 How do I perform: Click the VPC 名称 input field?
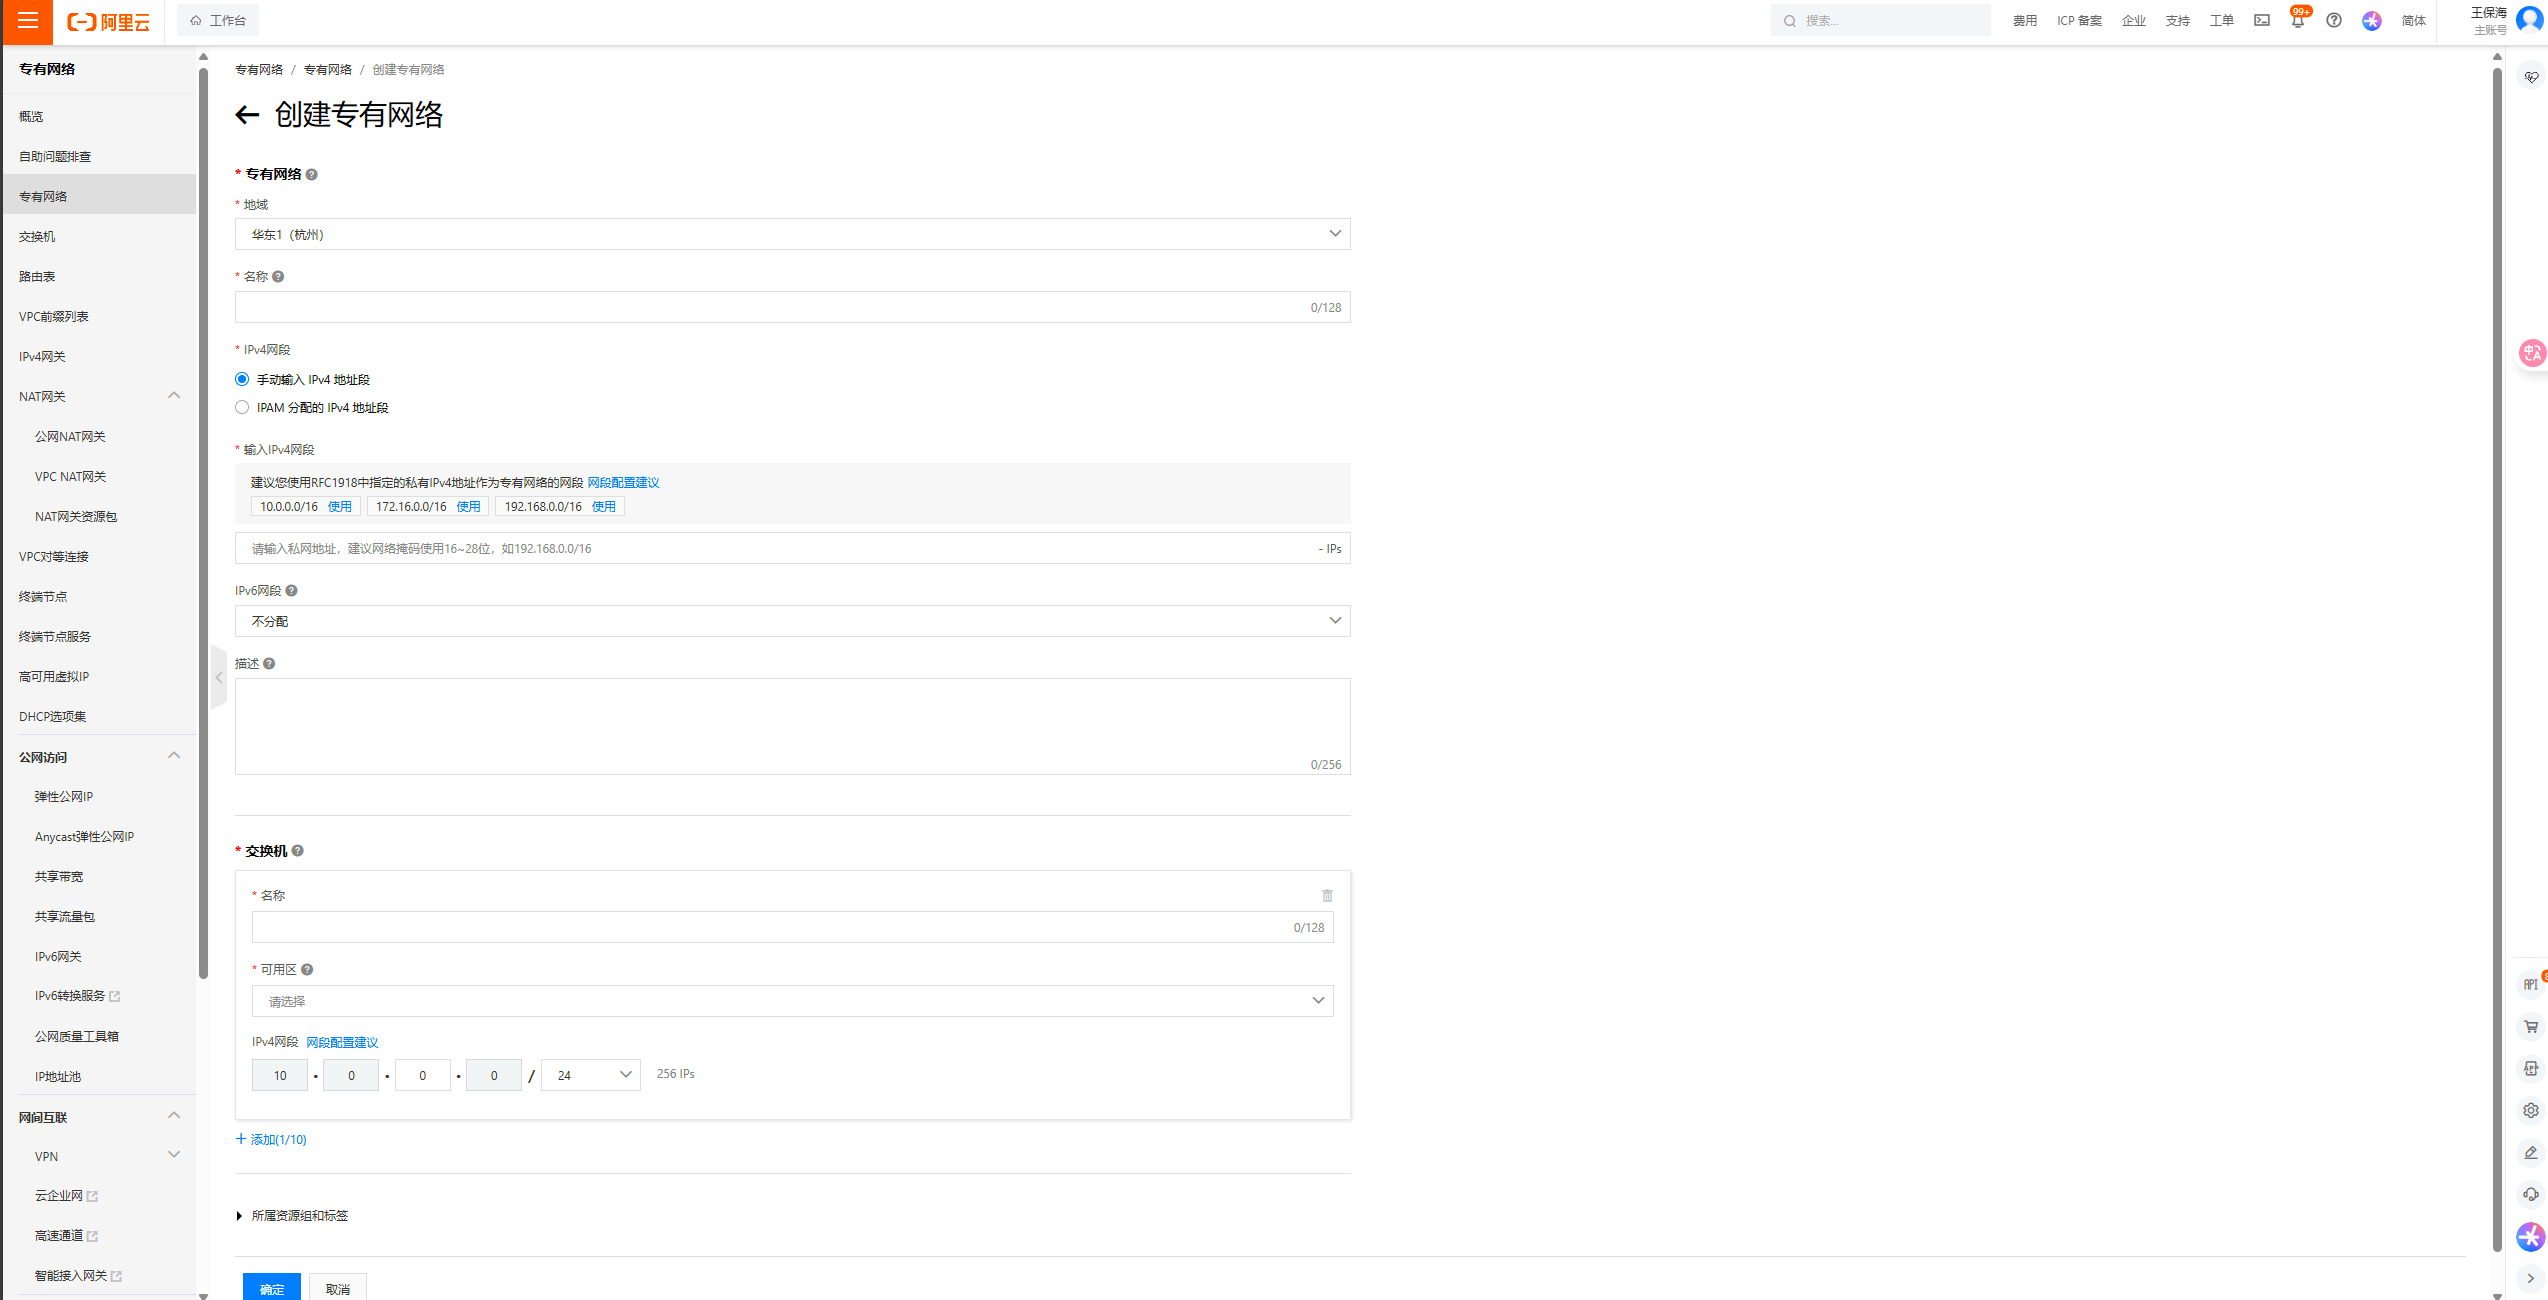pos(770,308)
